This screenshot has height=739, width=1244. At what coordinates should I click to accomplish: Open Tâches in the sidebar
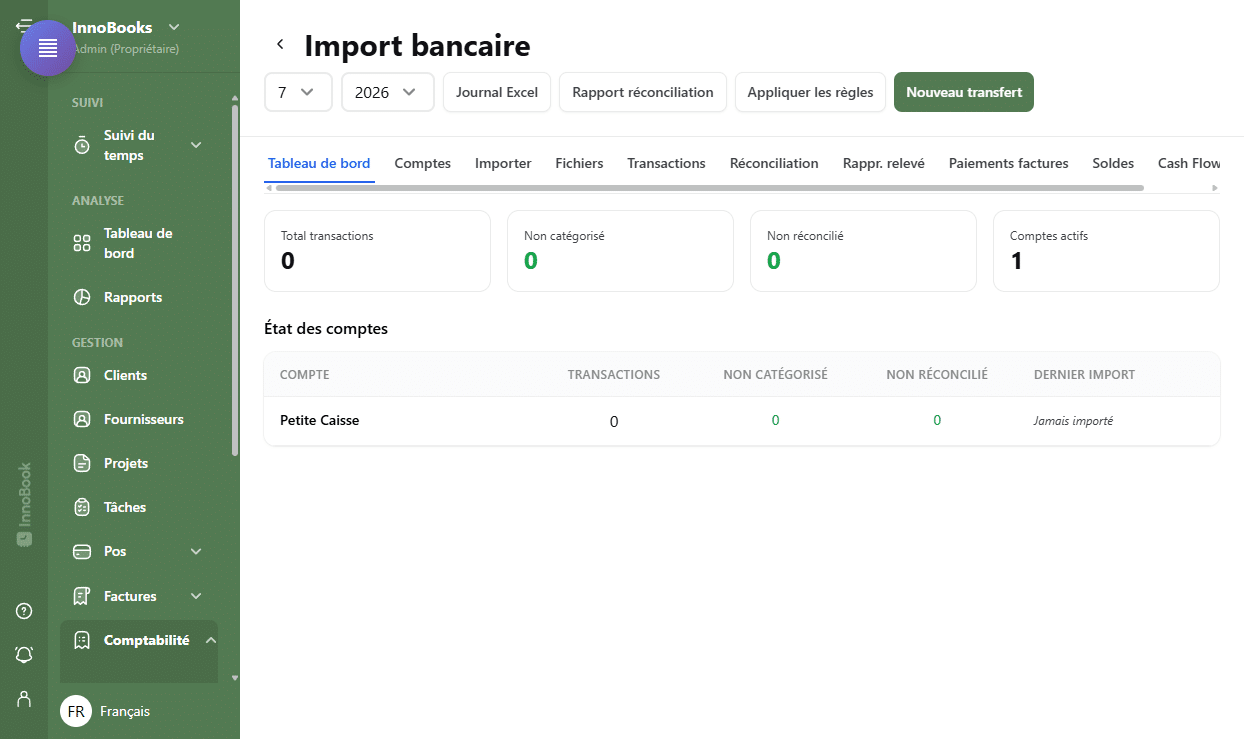[125, 507]
